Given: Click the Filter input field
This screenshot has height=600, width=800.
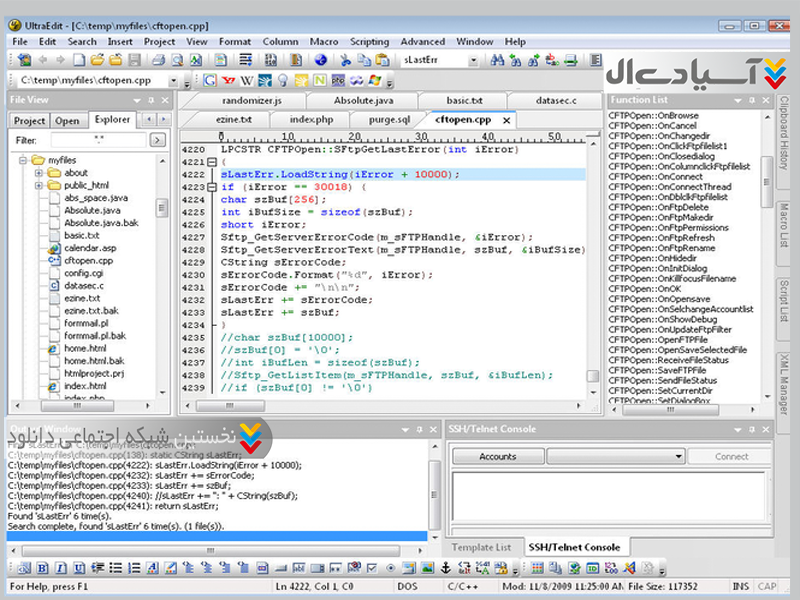Looking at the screenshot, I should pos(99,141).
